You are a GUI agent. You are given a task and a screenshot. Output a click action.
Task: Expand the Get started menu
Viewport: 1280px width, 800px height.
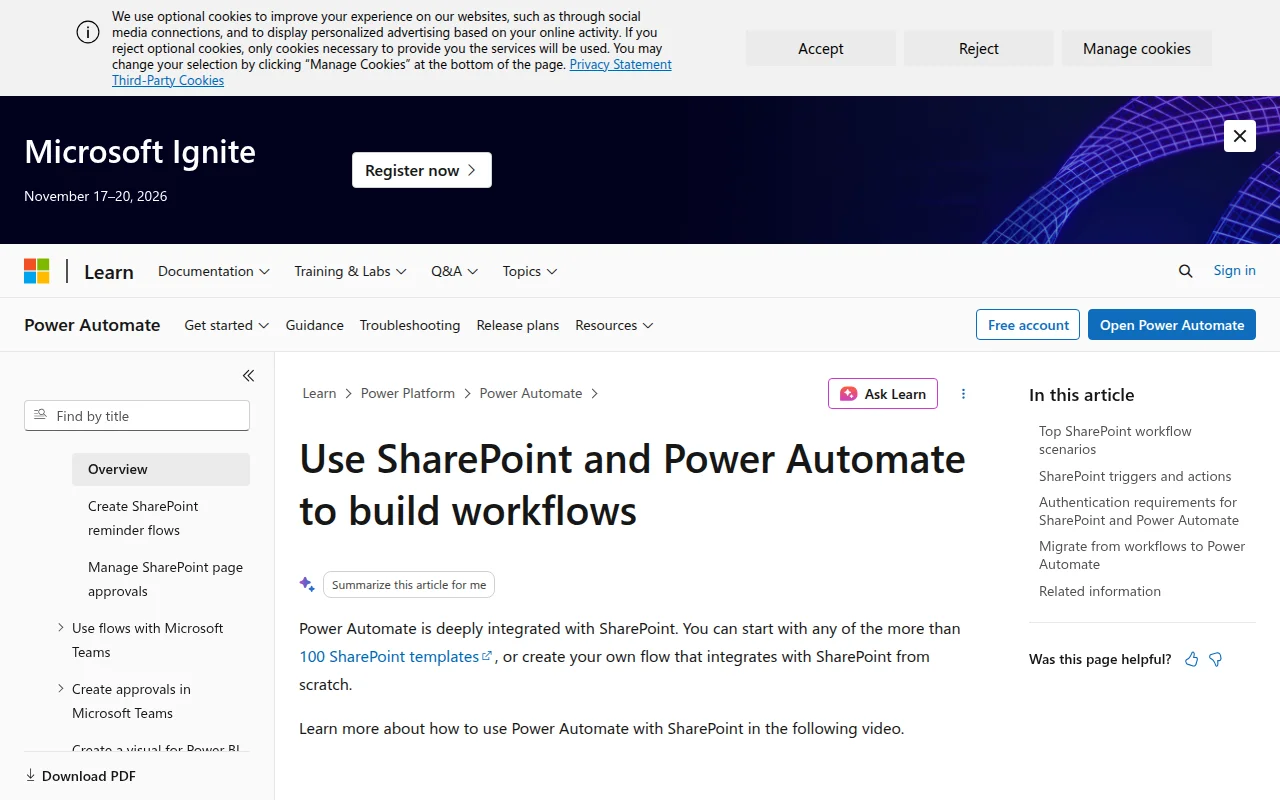(x=227, y=325)
